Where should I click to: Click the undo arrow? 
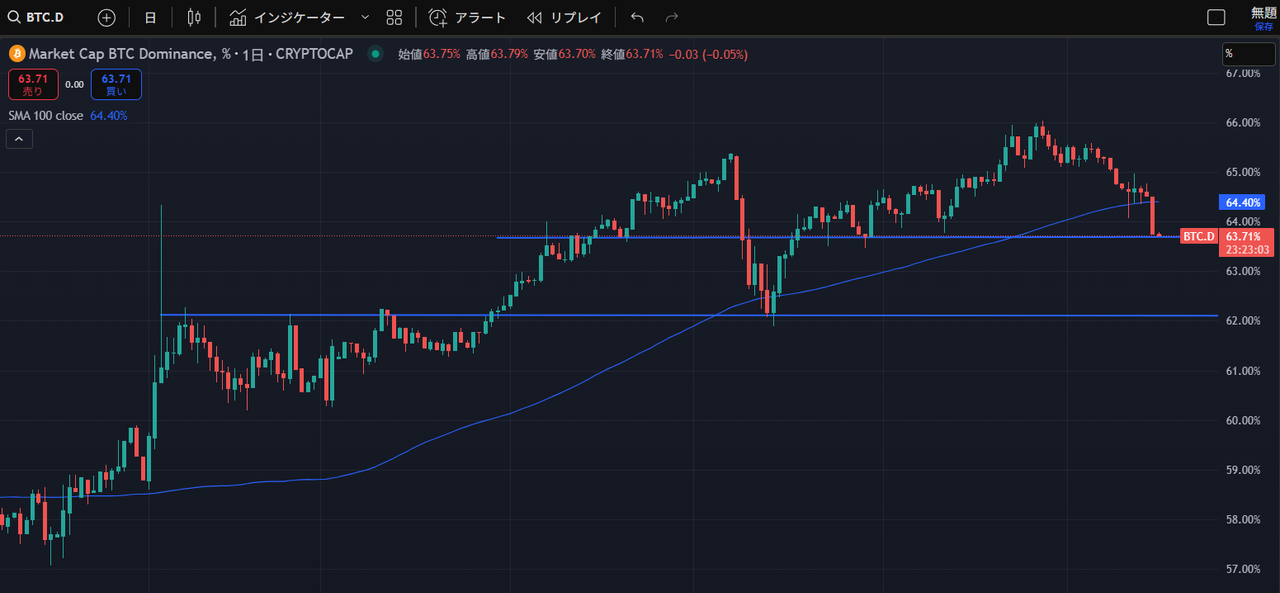coord(637,17)
